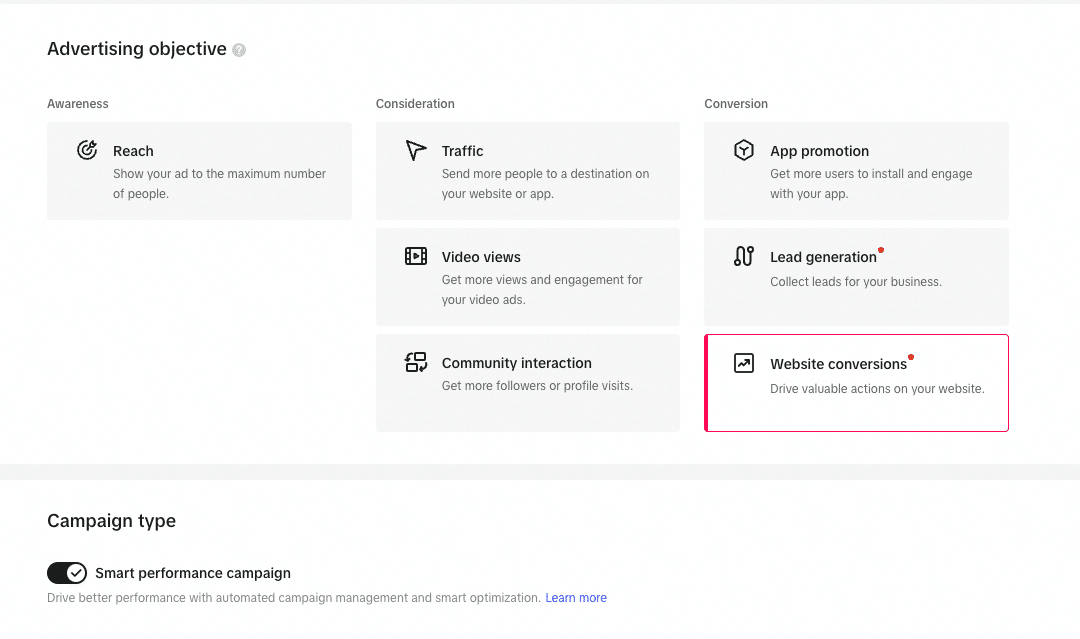Choose the Community interaction objective
Image resolution: width=1080 pixels, height=639 pixels.
pos(528,383)
